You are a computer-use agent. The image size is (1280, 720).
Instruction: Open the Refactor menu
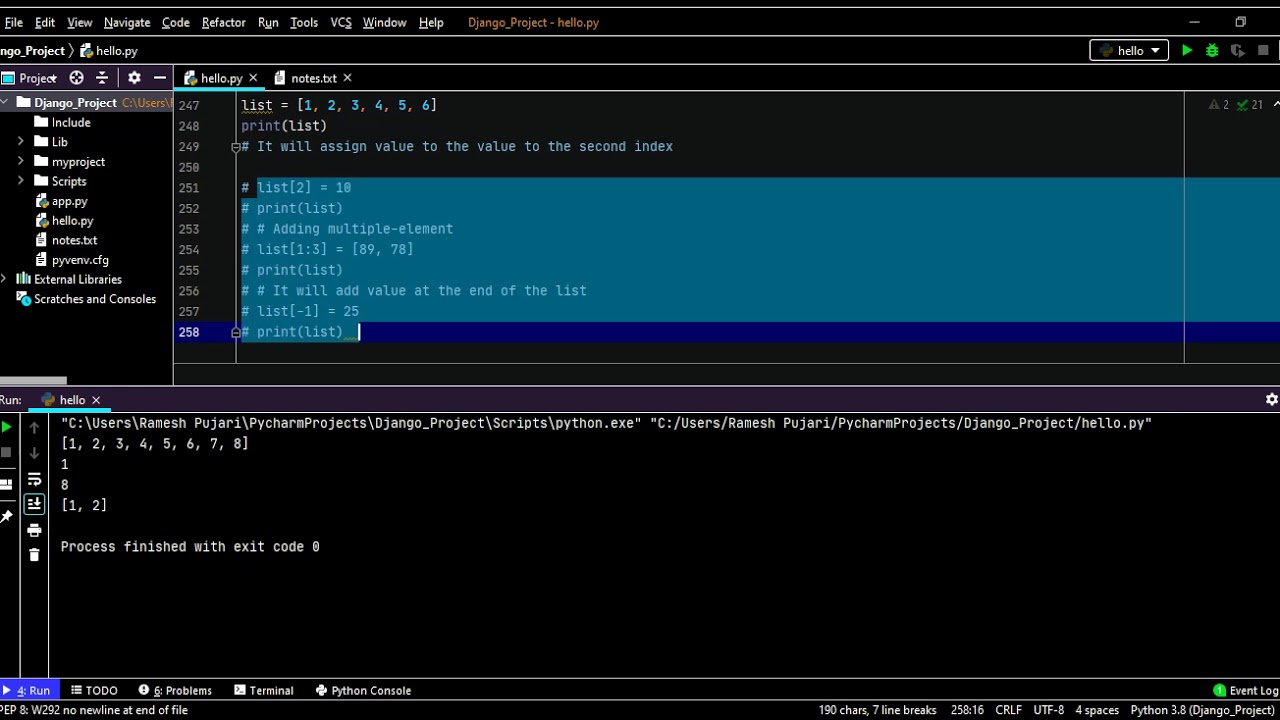(223, 22)
